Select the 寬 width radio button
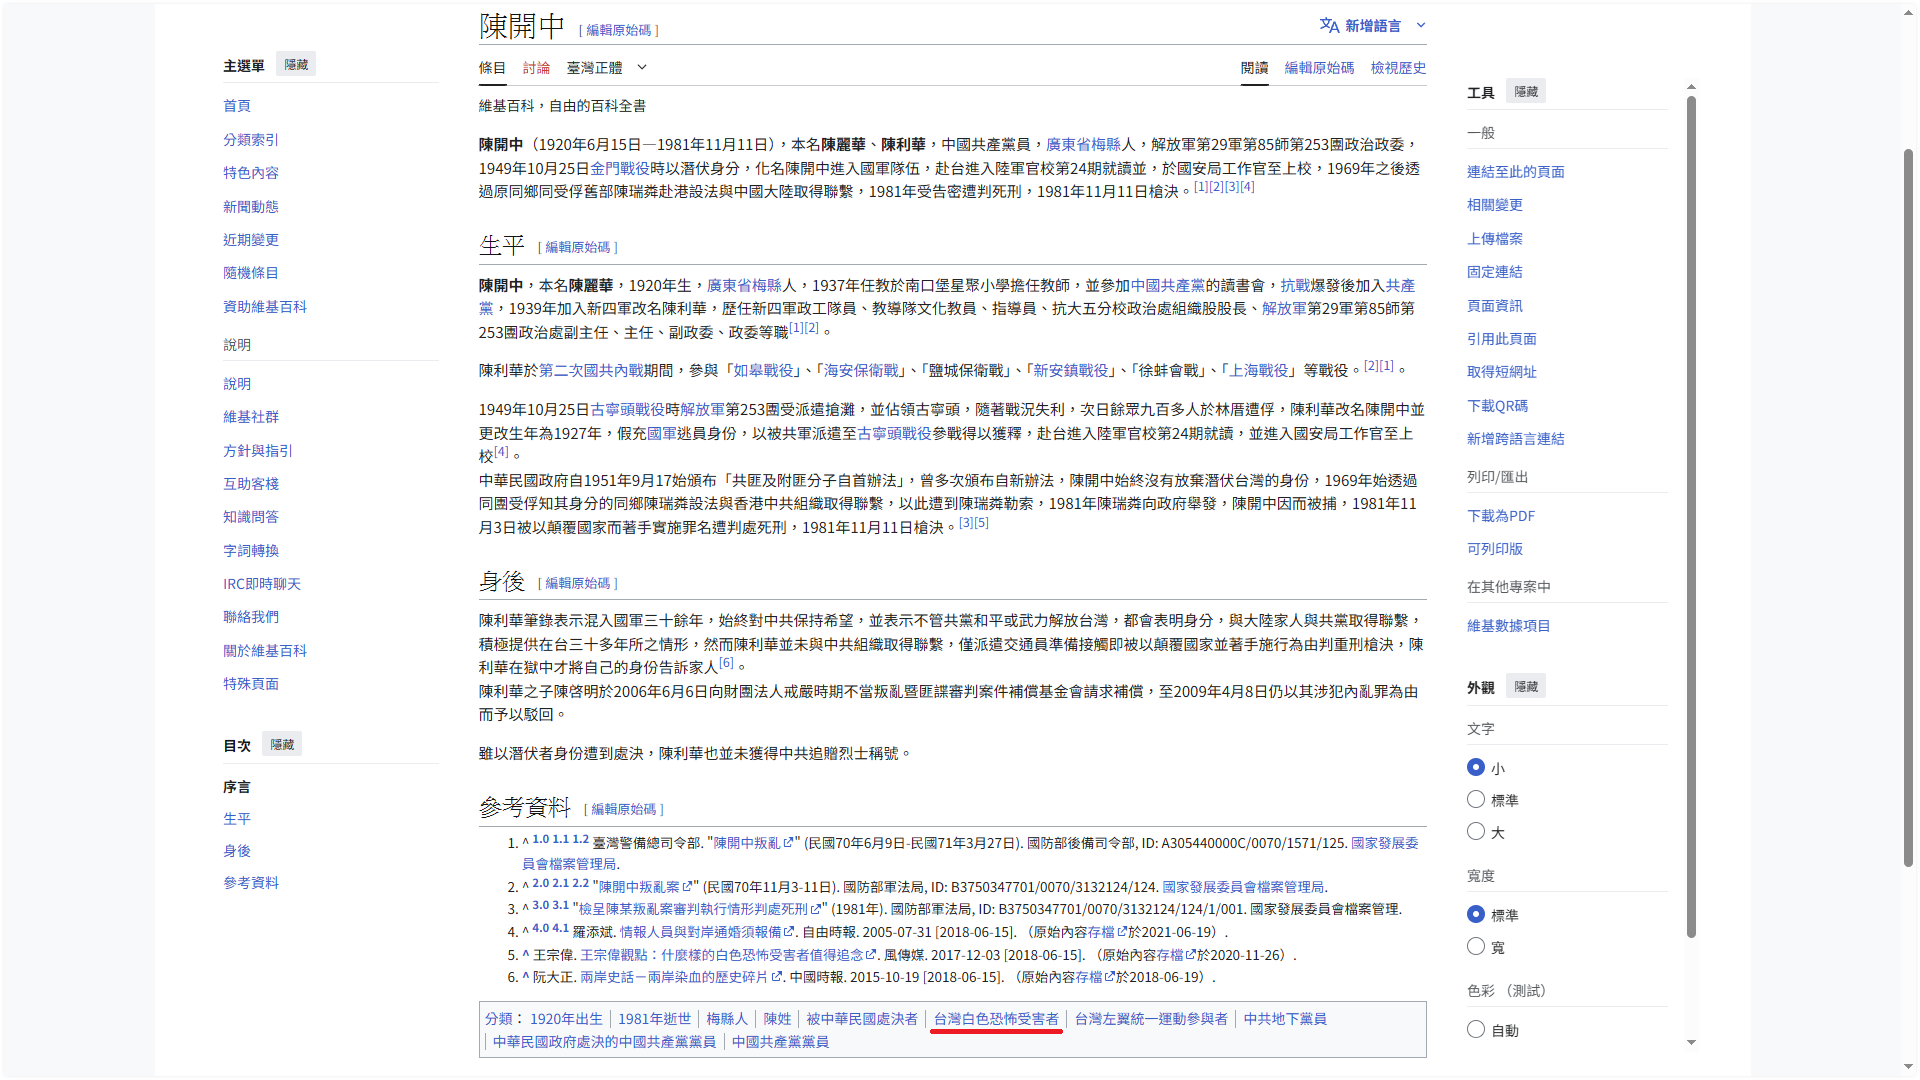 (x=1475, y=946)
